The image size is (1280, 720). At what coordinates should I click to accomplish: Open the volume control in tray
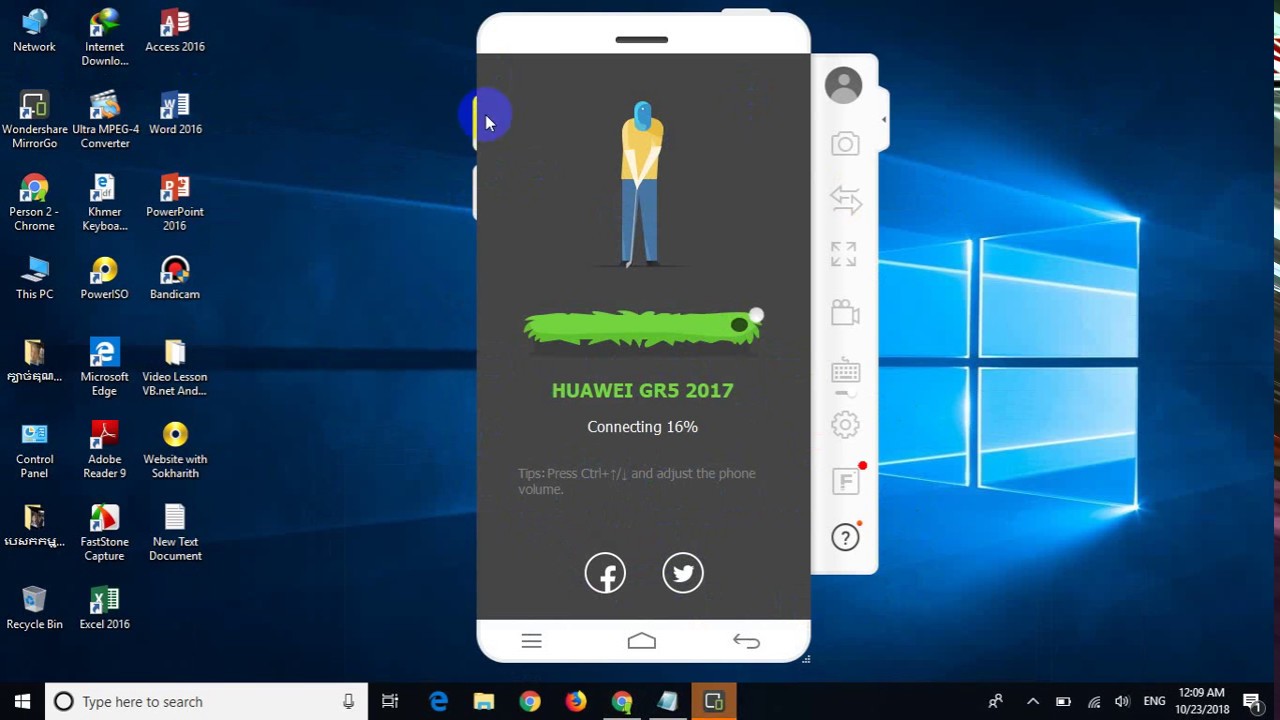1122,702
